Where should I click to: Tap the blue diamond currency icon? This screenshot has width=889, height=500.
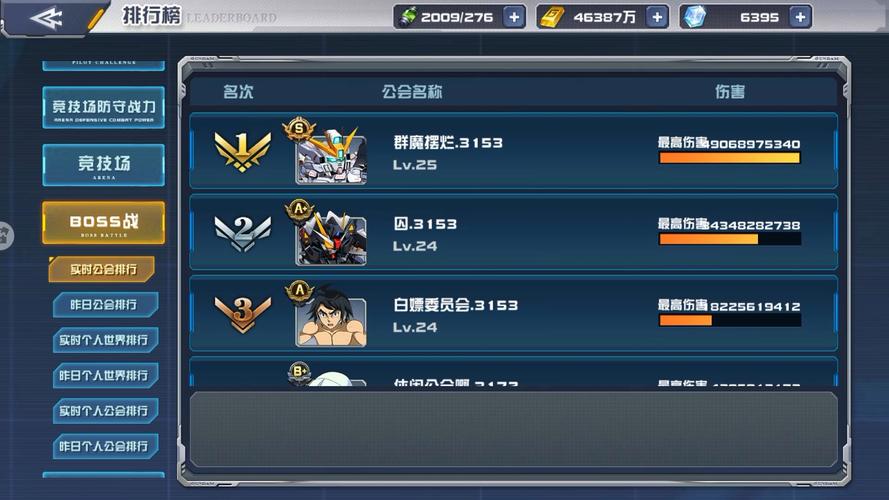tap(694, 17)
